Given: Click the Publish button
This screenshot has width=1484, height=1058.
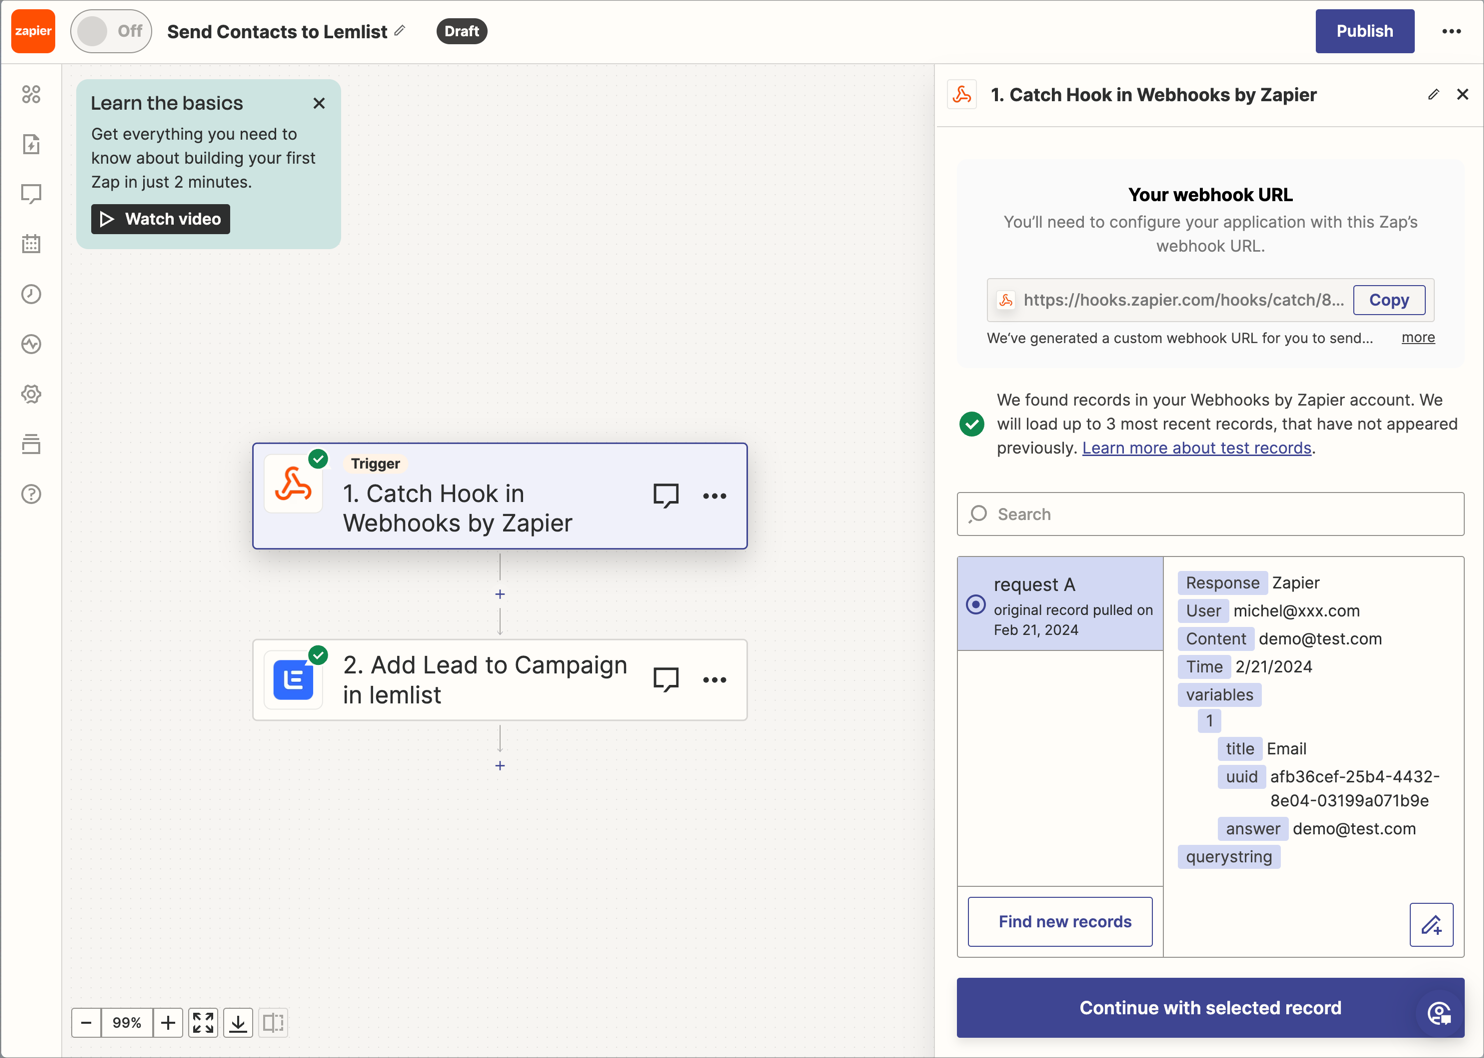Looking at the screenshot, I should click(x=1364, y=31).
